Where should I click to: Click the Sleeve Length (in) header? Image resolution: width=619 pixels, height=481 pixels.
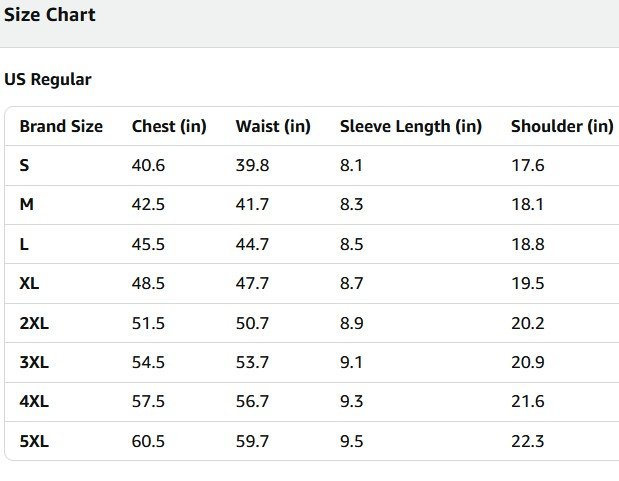pos(411,127)
